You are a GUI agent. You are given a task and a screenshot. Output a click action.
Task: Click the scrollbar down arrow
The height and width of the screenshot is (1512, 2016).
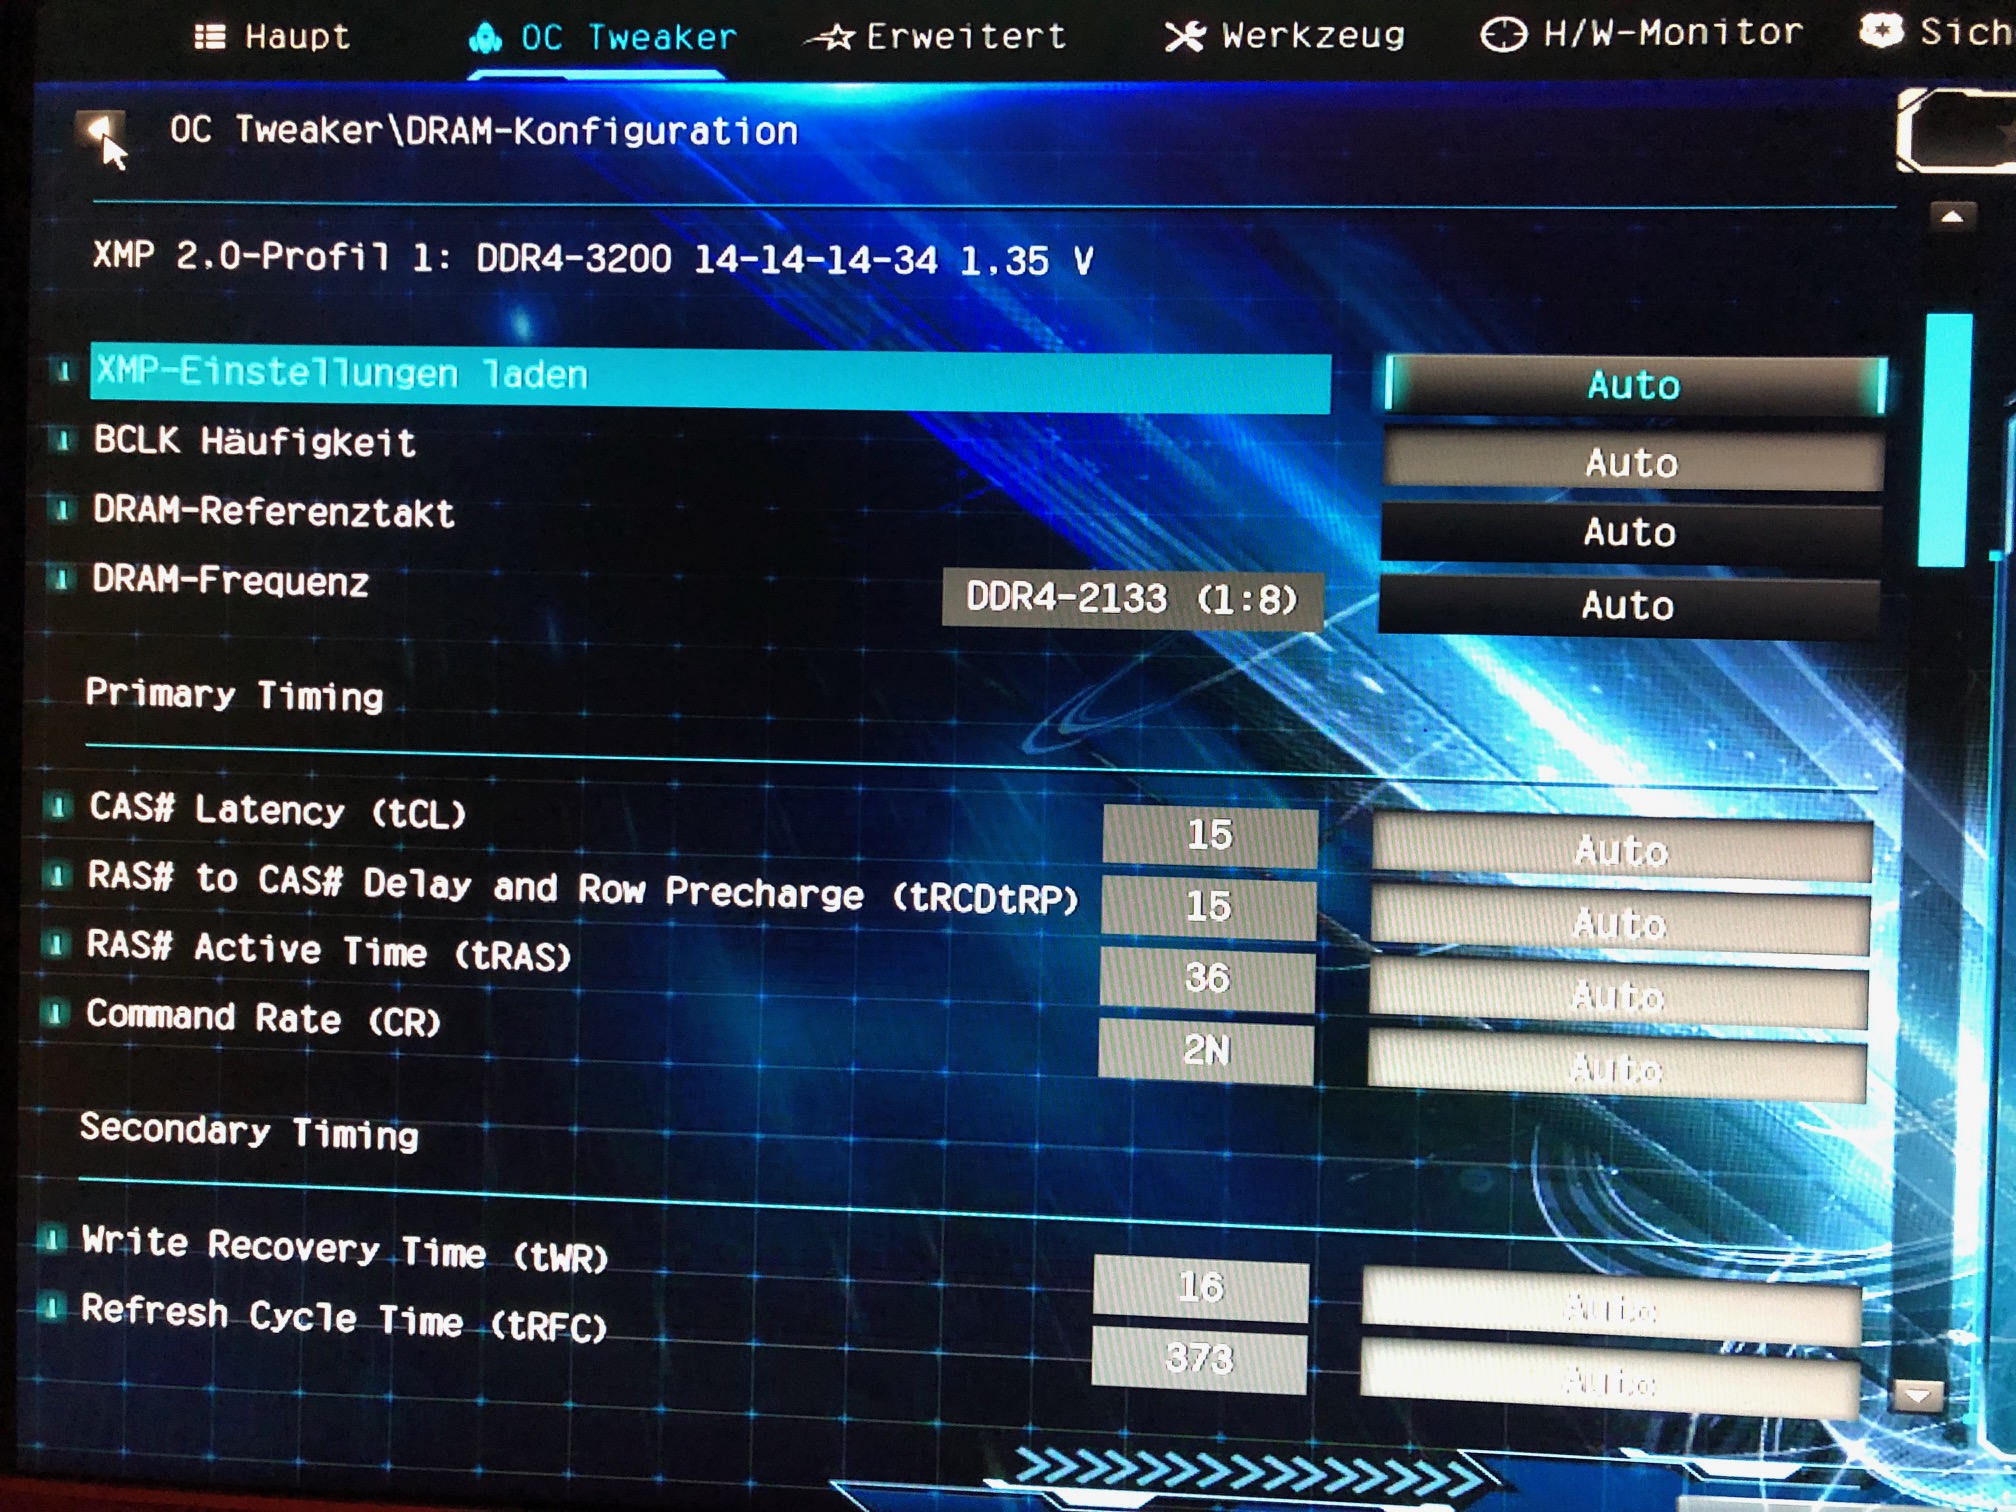[1918, 1395]
